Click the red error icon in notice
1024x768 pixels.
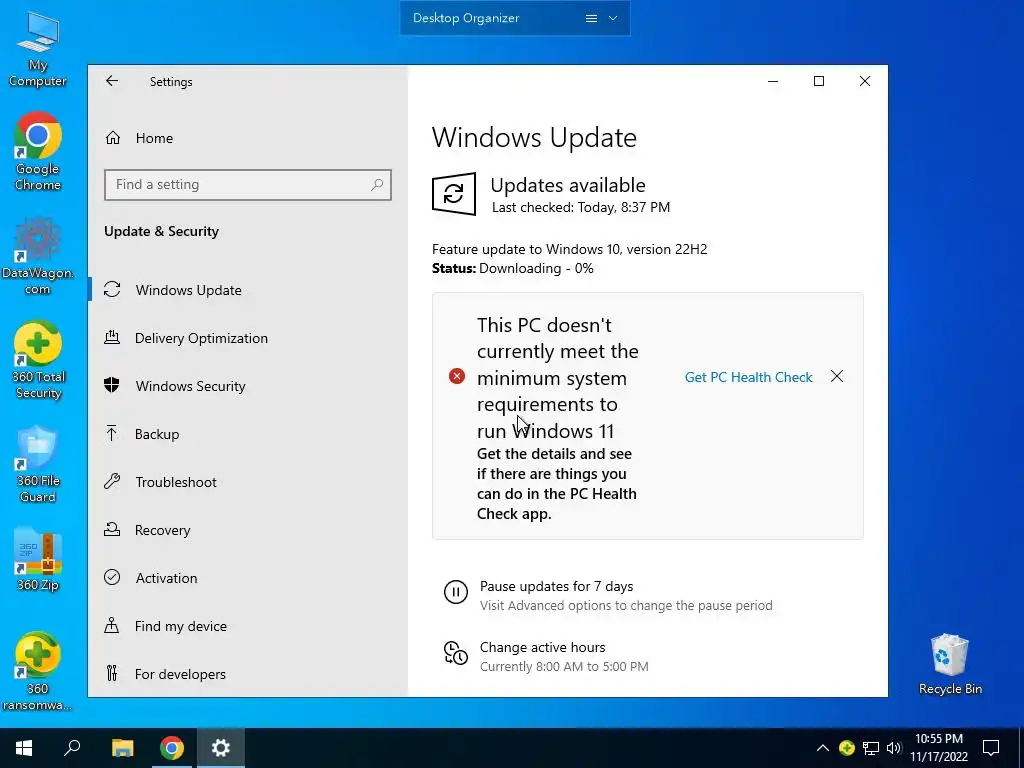456,376
